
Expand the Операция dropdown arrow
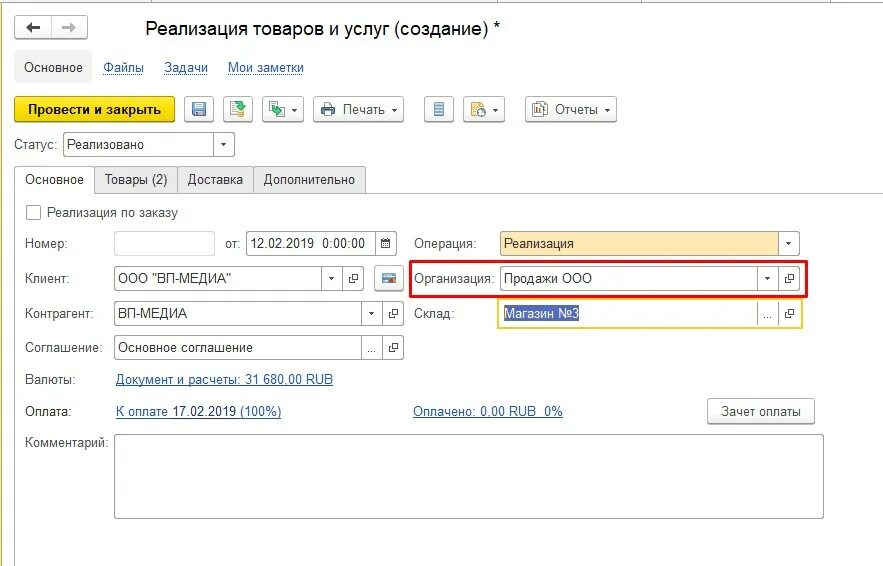pyautogui.click(x=788, y=244)
